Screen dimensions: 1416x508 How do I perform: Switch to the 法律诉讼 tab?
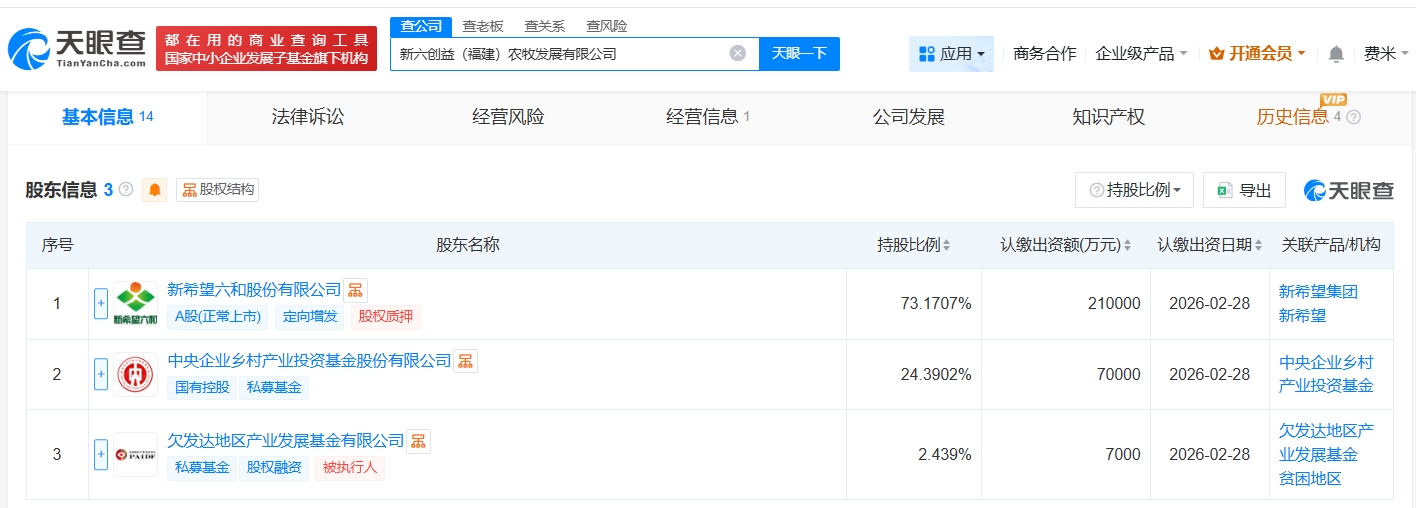point(307,117)
